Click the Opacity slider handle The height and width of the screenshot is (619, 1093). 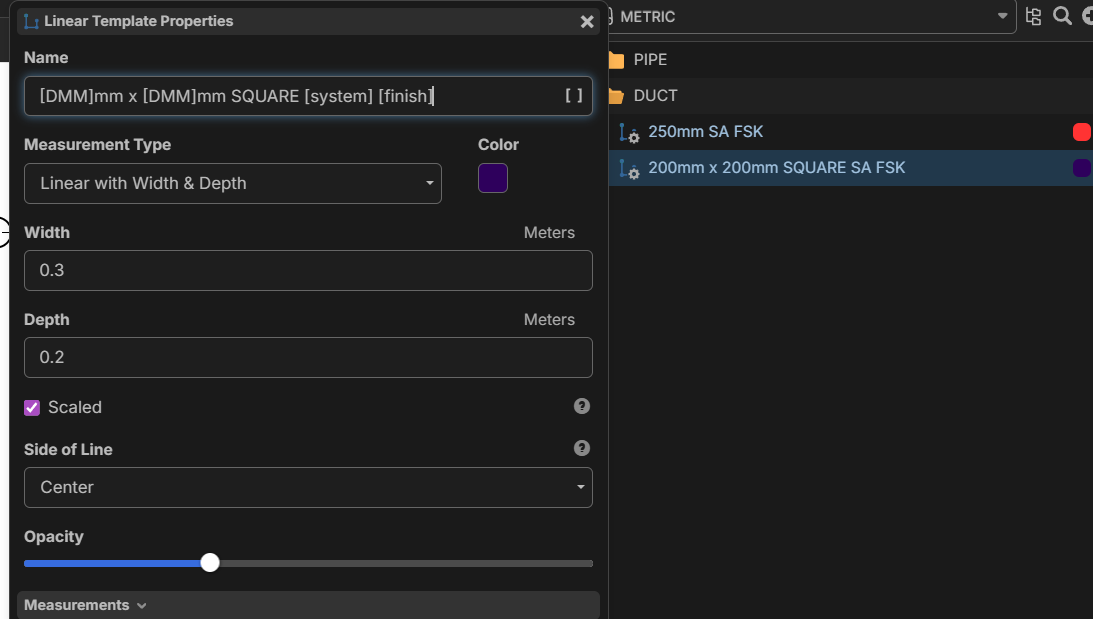pyautogui.click(x=210, y=563)
